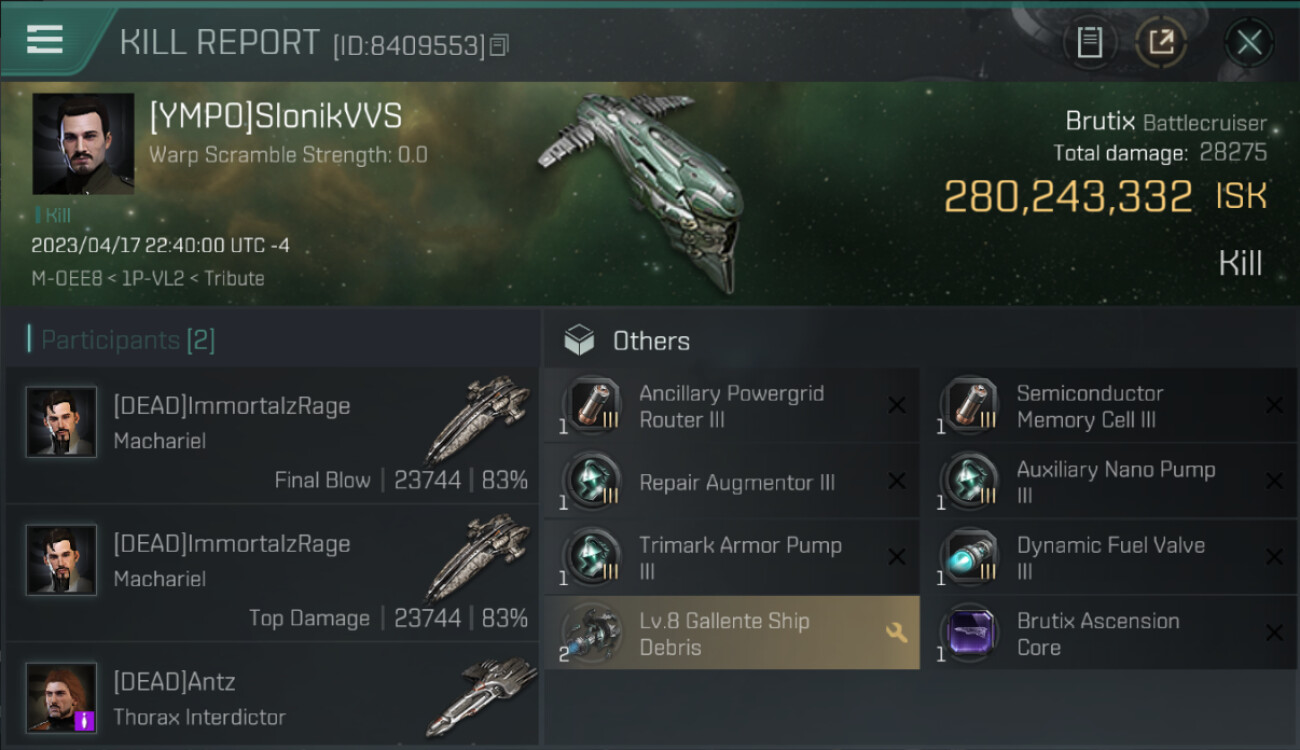Open the hamburger menu in the header
The width and height of the screenshot is (1300, 750).
click(45, 40)
